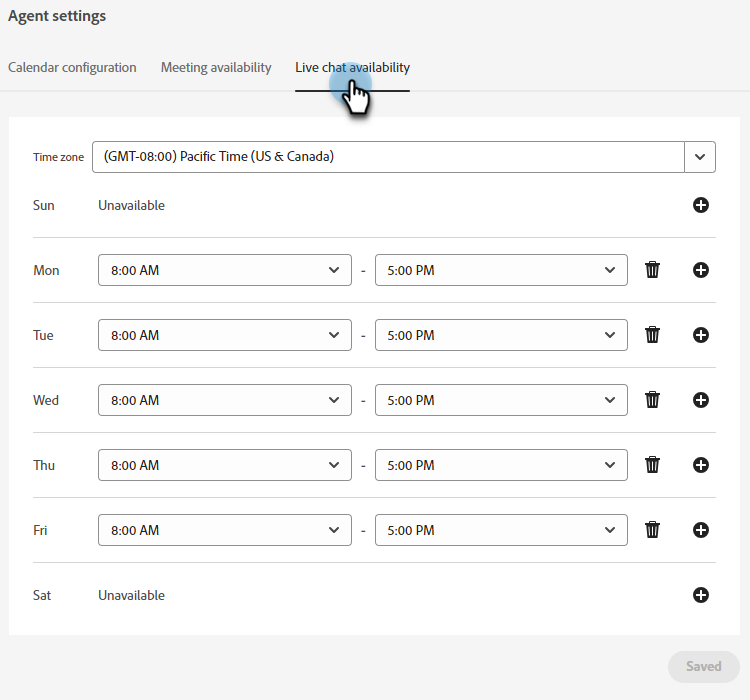Remove Tuesday's availability time range
The width and height of the screenshot is (750, 700).
point(653,335)
